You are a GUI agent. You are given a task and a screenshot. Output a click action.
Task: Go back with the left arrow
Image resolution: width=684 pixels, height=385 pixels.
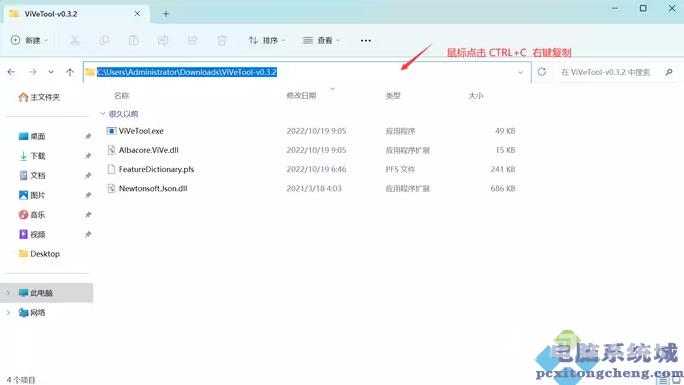click(x=11, y=72)
